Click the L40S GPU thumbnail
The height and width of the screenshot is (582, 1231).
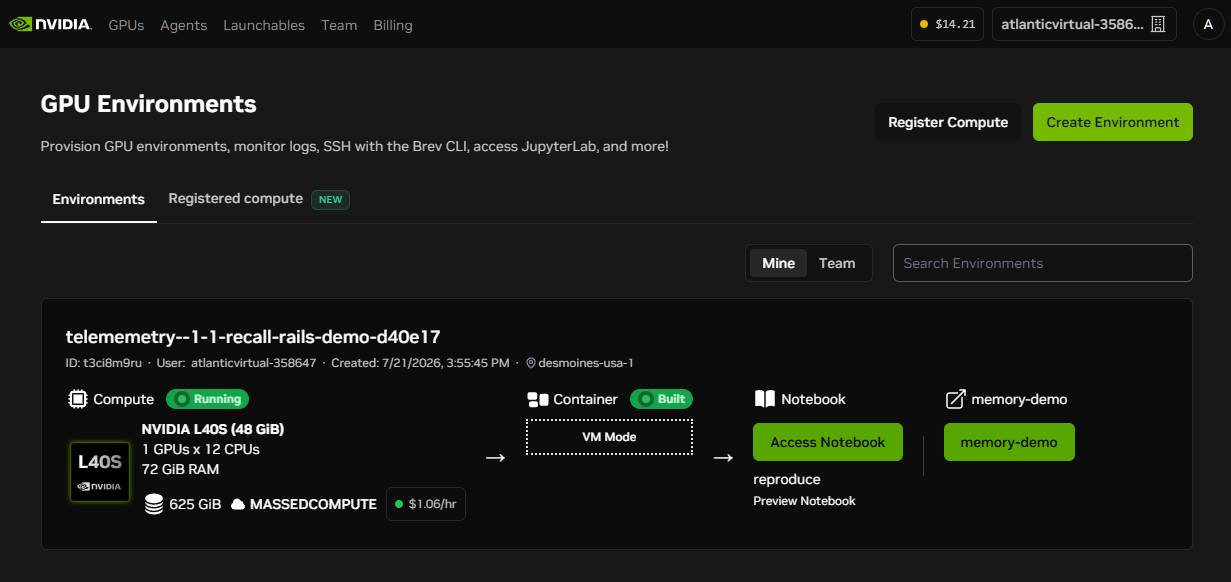100,470
